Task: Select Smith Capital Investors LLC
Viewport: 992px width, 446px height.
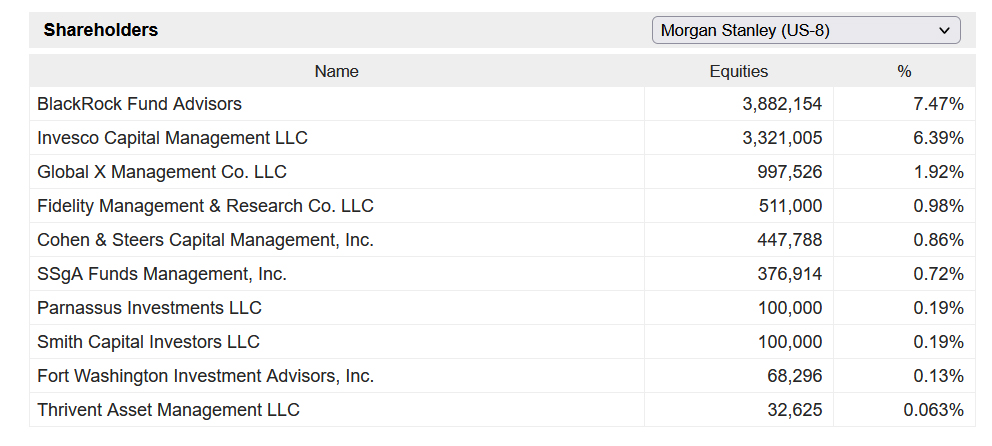Action: tap(148, 342)
